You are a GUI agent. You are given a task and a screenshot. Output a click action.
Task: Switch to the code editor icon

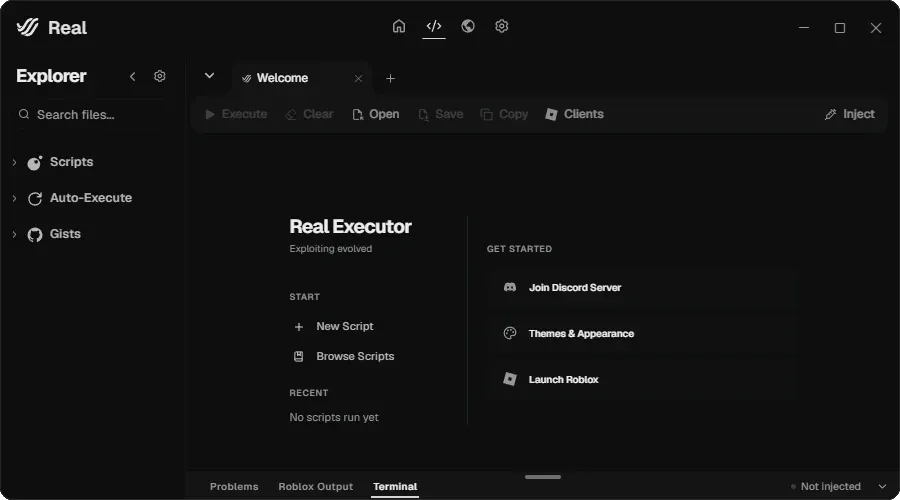tap(433, 26)
